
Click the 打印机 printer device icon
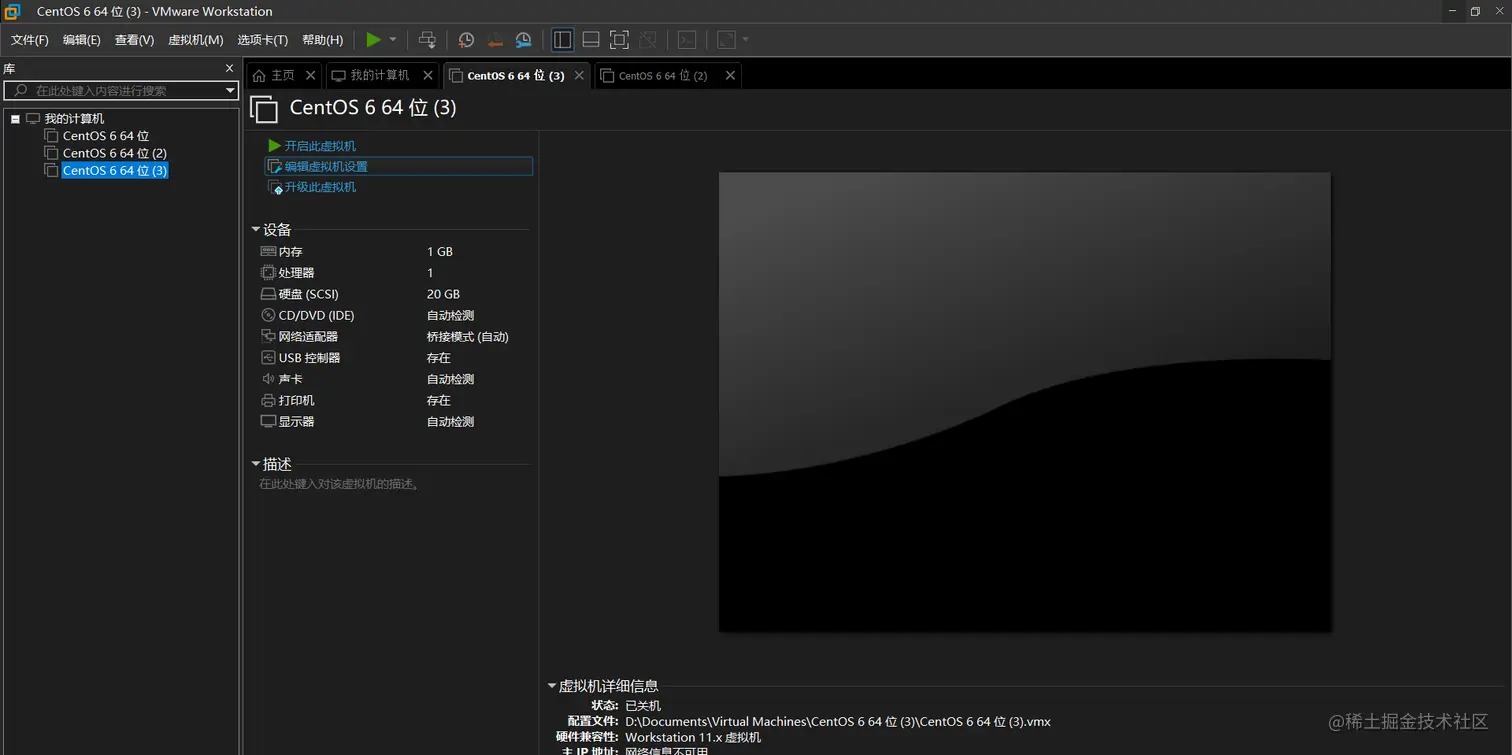268,400
